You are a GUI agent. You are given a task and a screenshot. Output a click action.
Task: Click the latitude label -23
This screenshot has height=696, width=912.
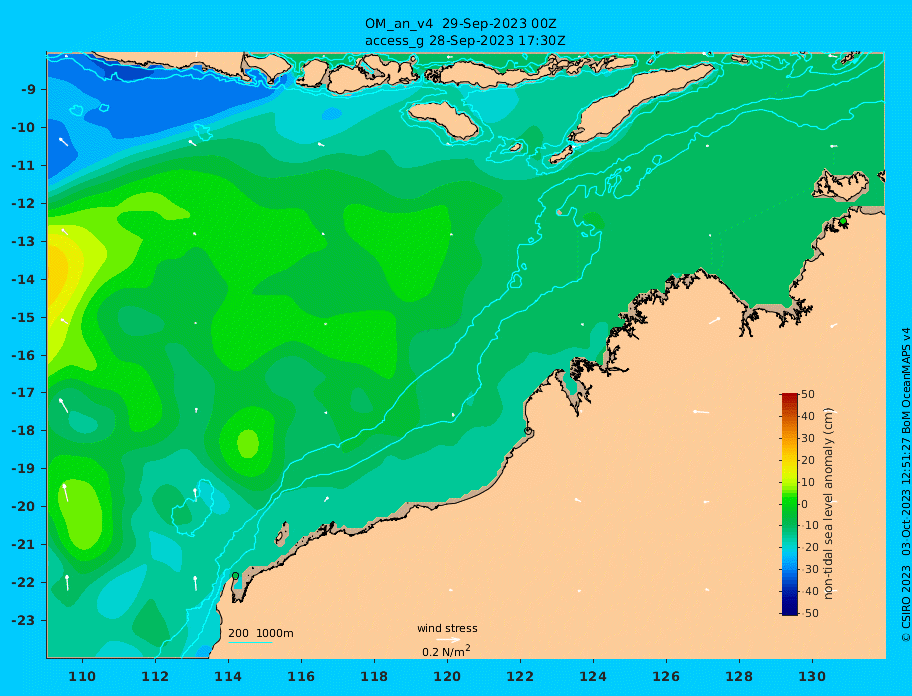(23, 620)
